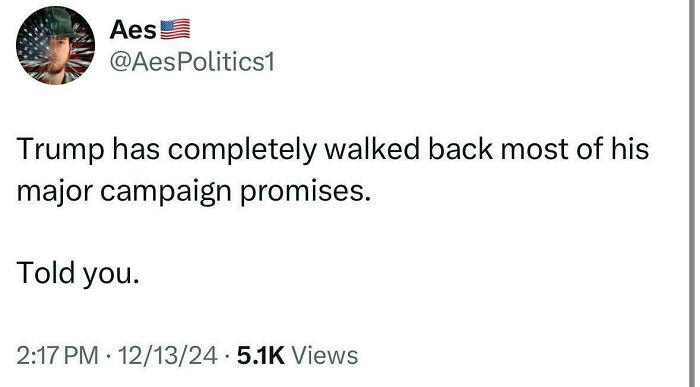Viewport: 700px width, 387px height.
Task: Click the word campaign in the tweet
Action: click(x=165, y=192)
